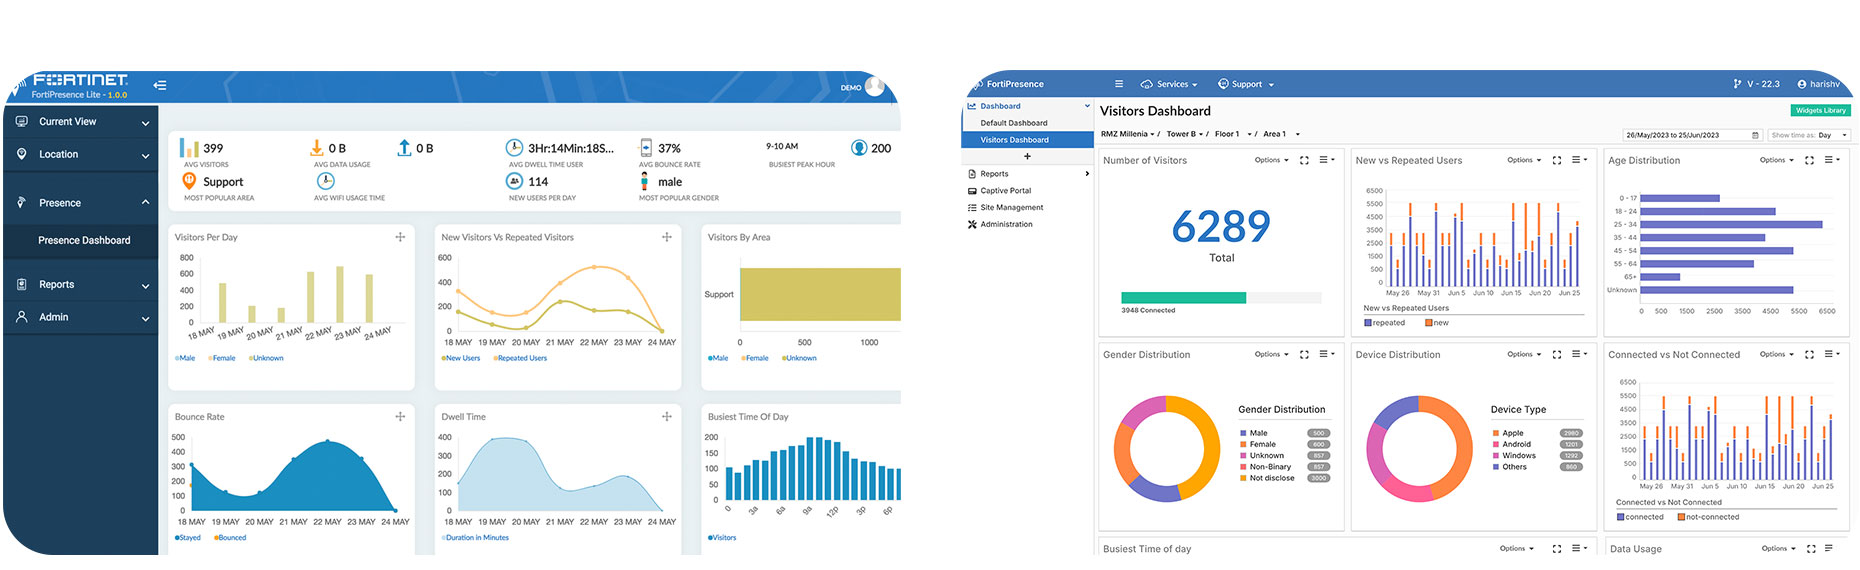Add a new dashboard with the plus icon
The image size is (1860, 570).
click(x=1027, y=157)
